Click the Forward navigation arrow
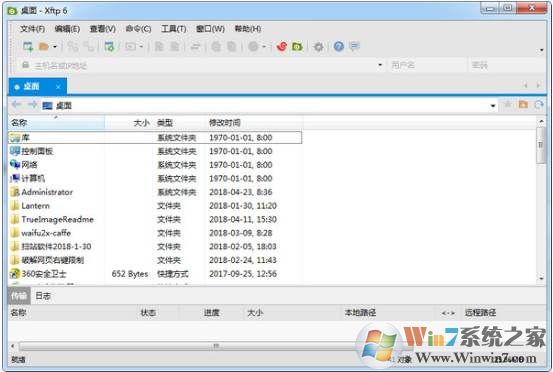The height and width of the screenshot is (372, 553). [32, 105]
